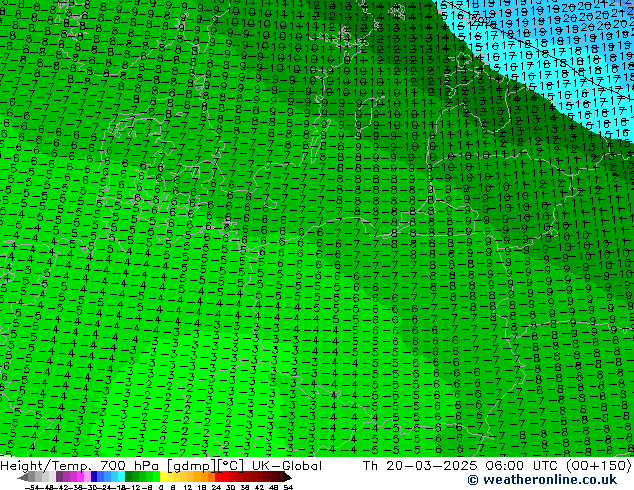
Task: Click the copyright symbol before weatheronline
Action: (x=473, y=480)
